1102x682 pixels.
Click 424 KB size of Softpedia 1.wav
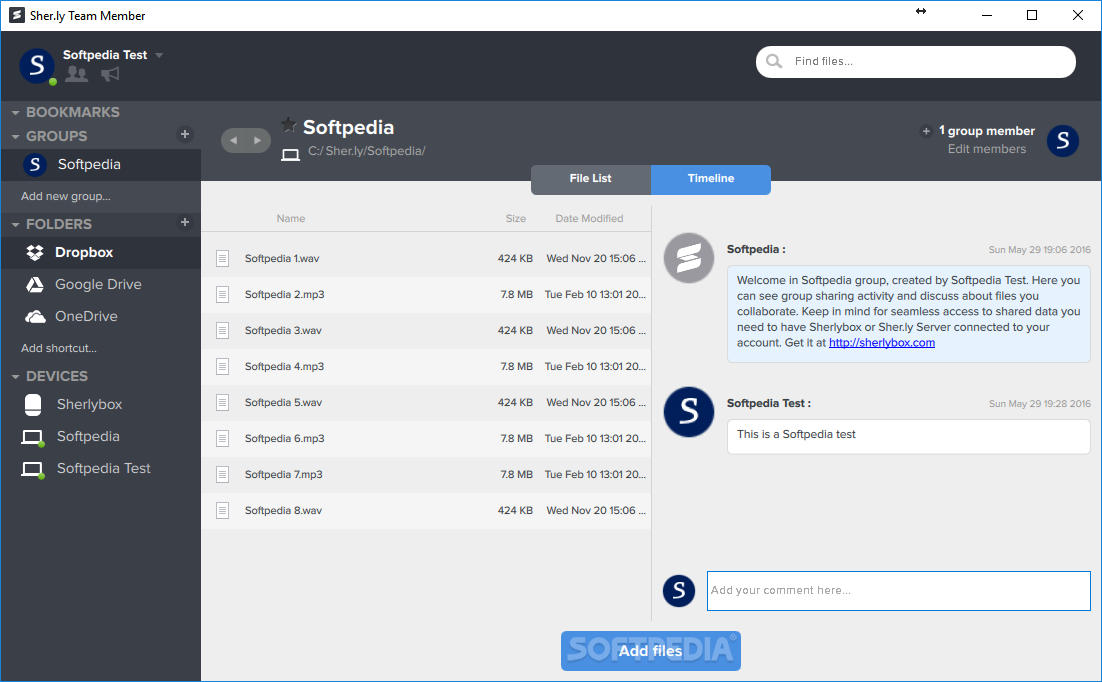click(x=515, y=259)
